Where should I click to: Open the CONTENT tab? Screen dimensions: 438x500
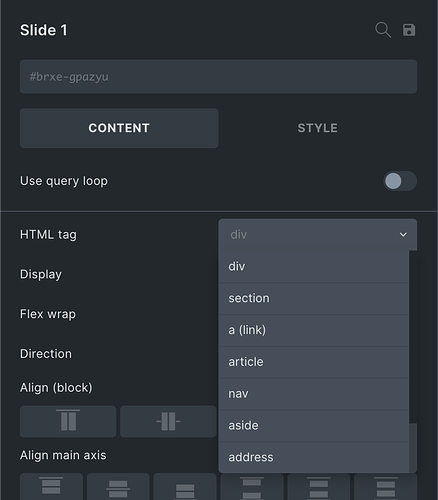tap(119, 128)
